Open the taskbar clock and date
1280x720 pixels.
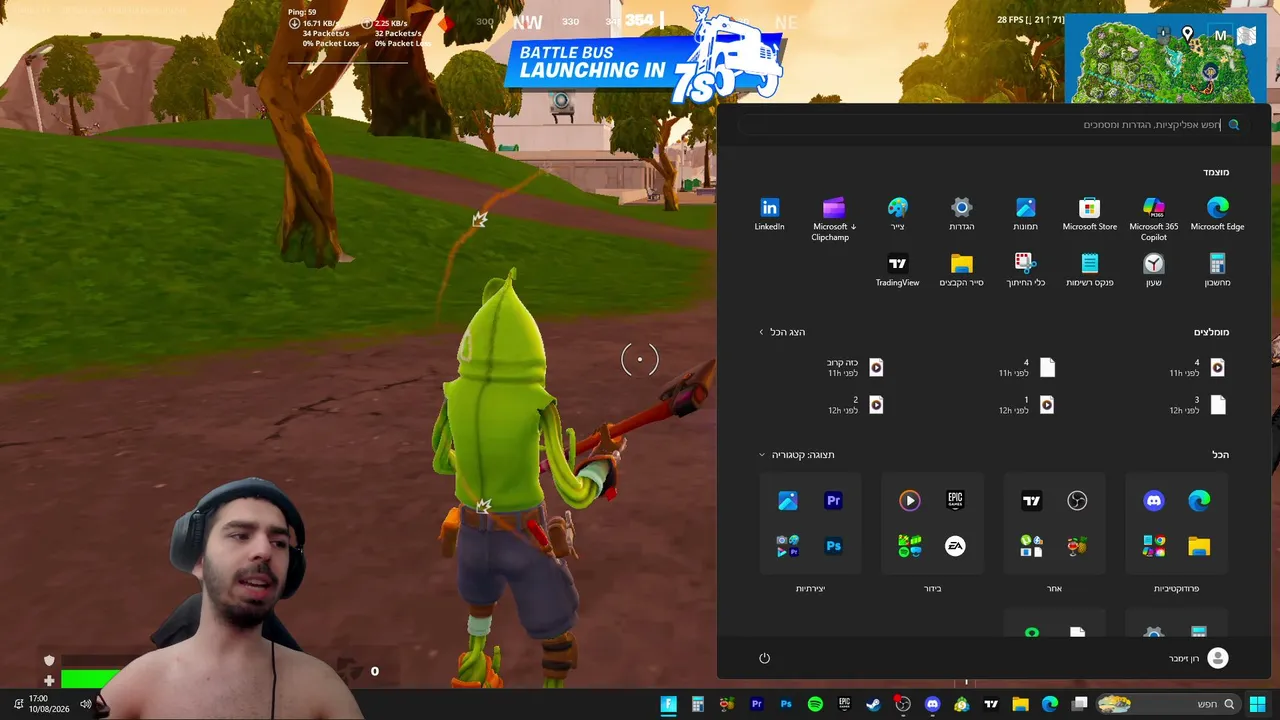[x=49, y=704]
